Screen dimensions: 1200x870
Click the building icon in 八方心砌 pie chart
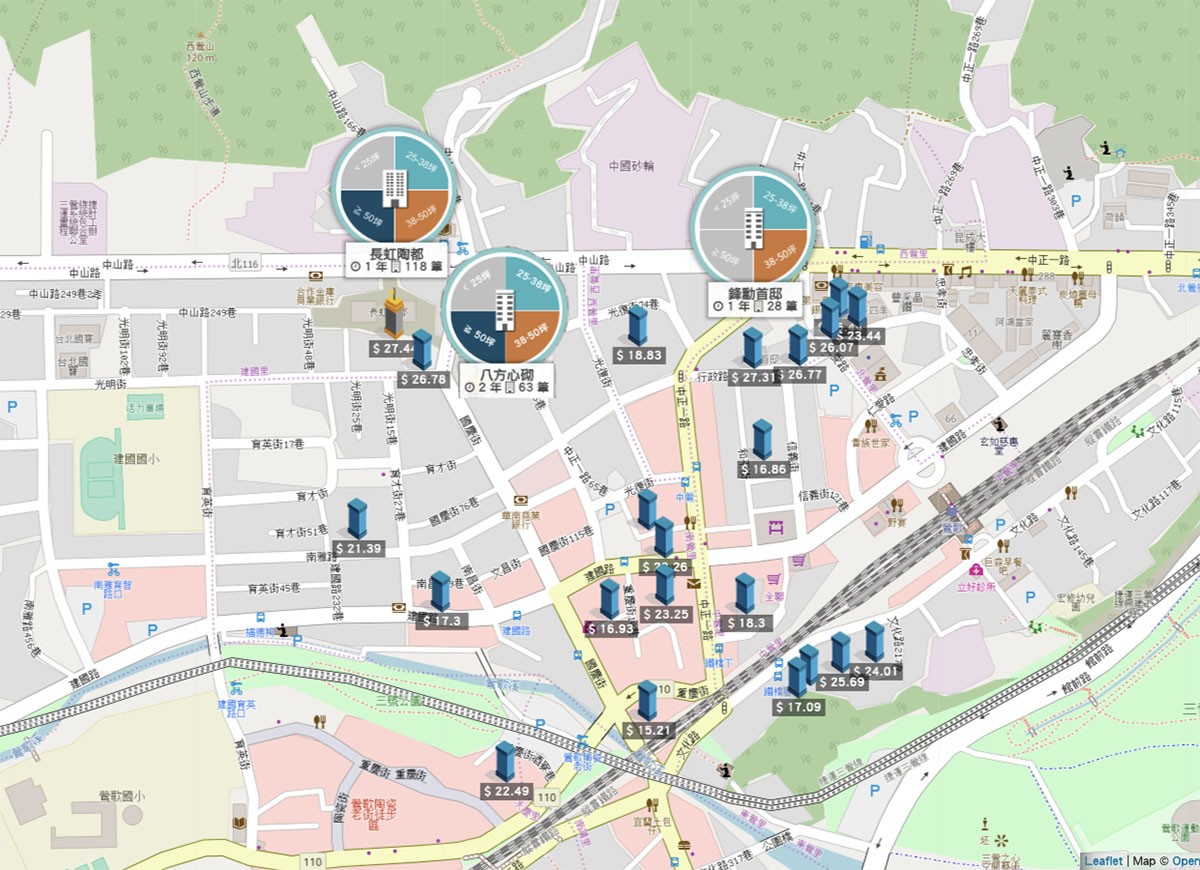(x=505, y=308)
